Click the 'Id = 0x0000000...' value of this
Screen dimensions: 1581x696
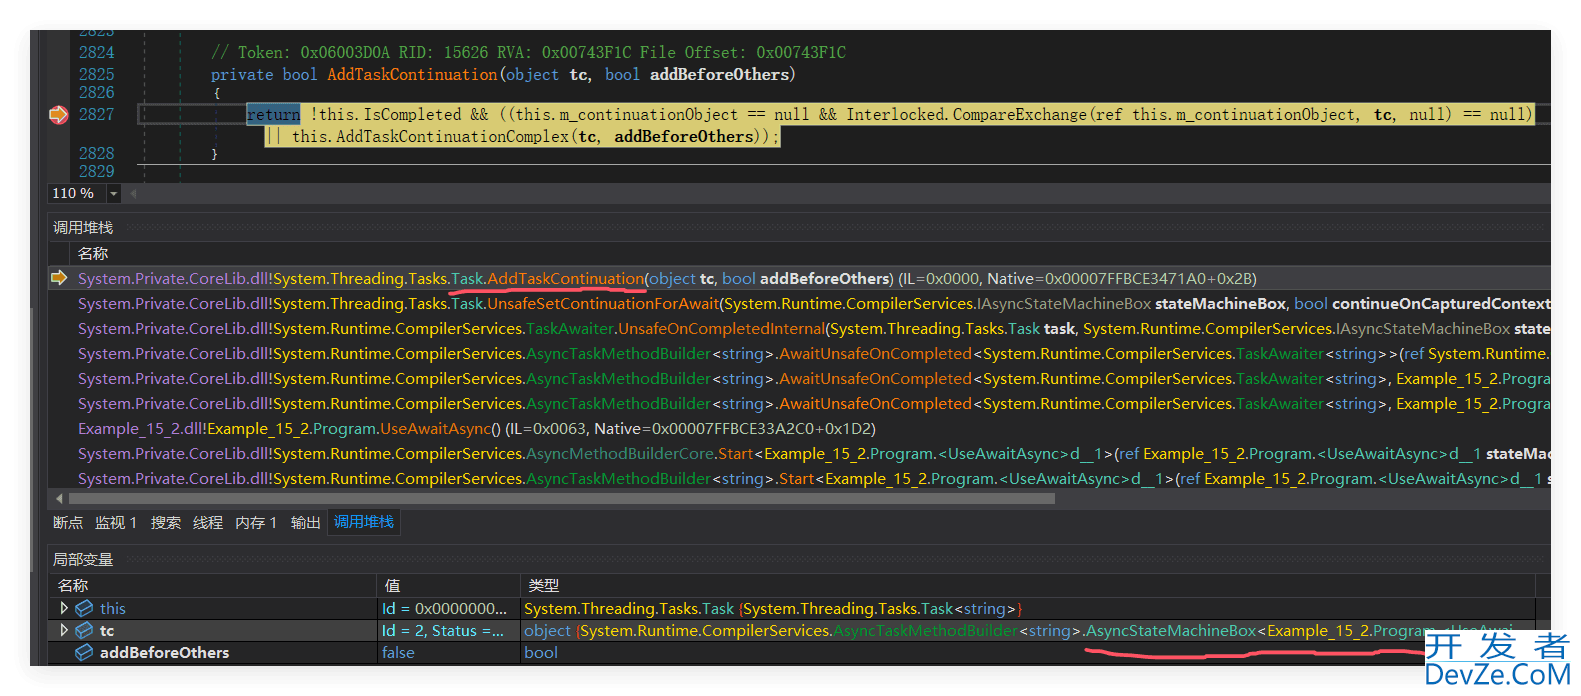(x=445, y=608)
